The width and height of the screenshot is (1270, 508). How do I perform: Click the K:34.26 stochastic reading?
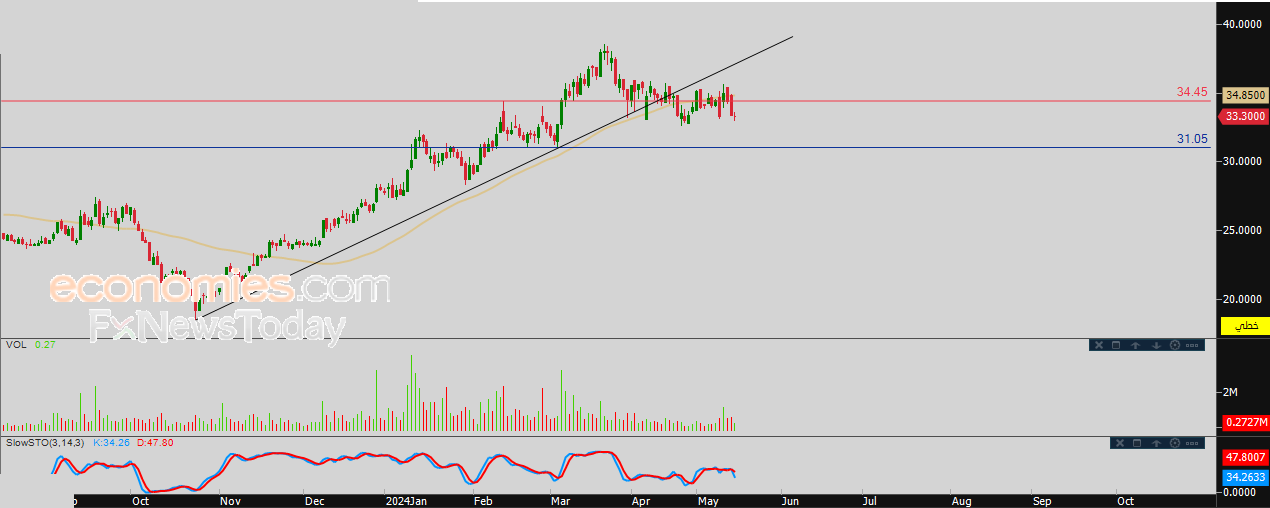click(113, 442)
